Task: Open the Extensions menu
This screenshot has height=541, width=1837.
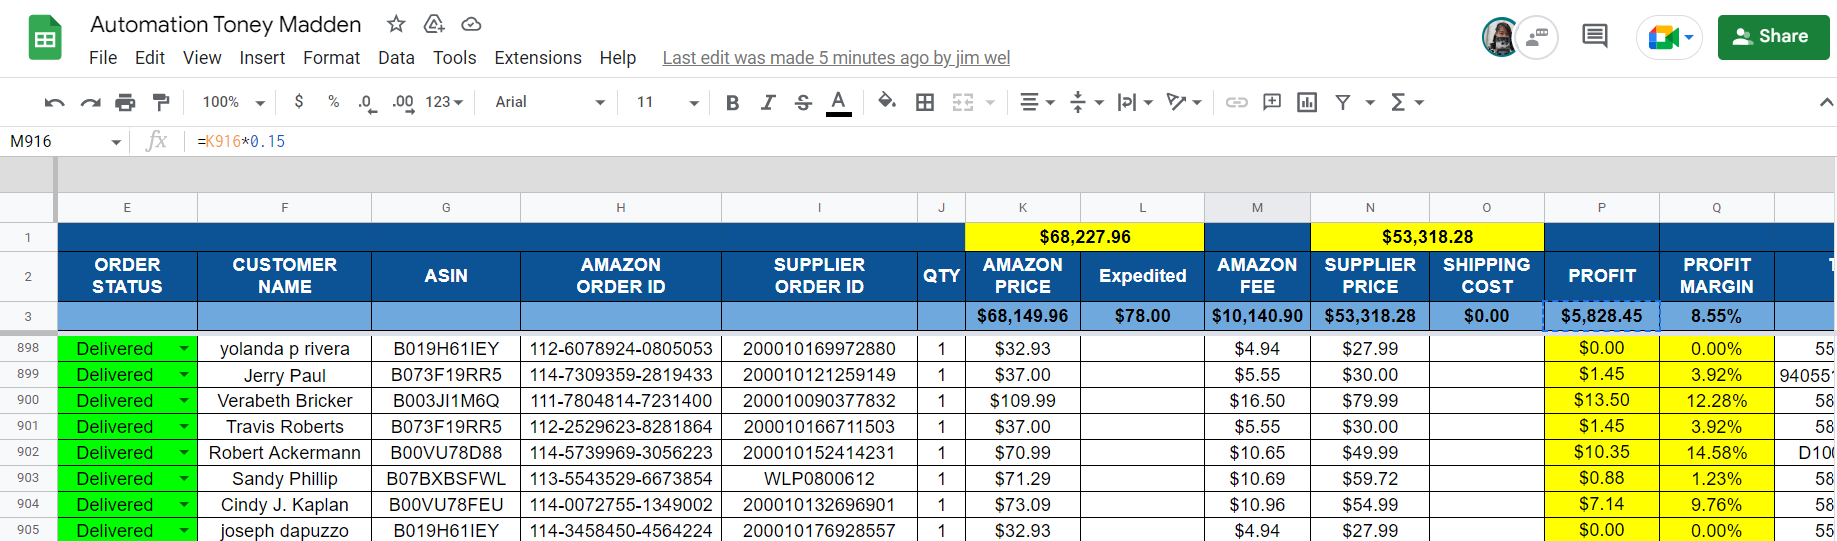Action: pyautogui.click(x=538, y=58)
